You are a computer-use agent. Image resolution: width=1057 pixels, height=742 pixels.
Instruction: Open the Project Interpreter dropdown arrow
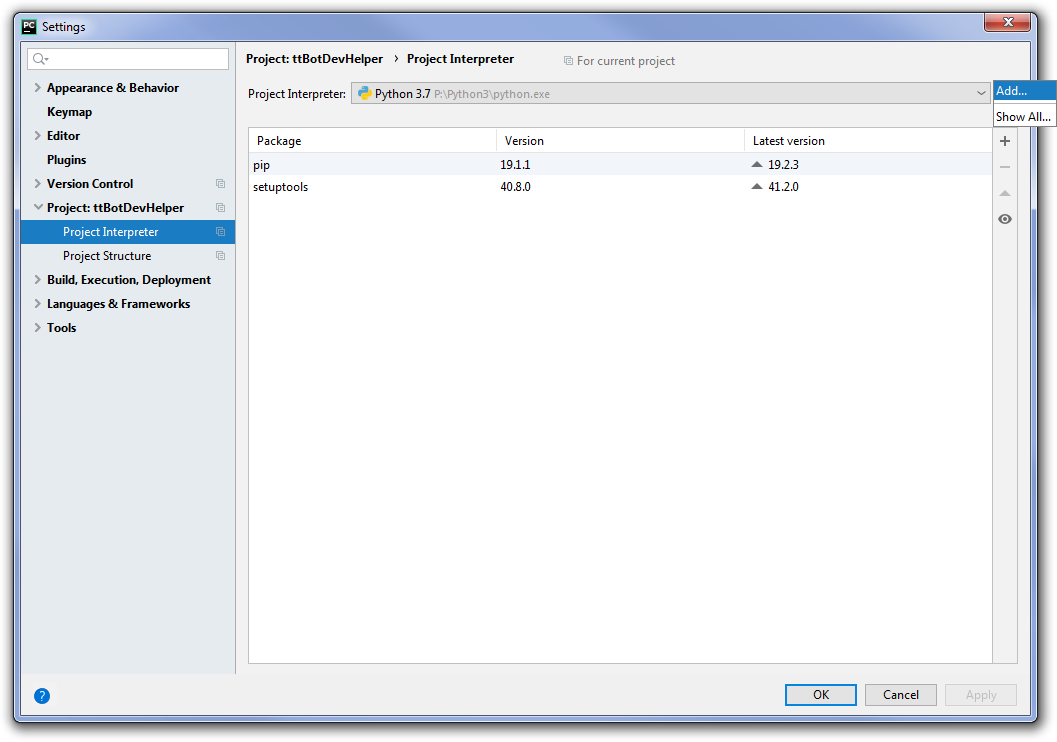[x=981, y=93]
